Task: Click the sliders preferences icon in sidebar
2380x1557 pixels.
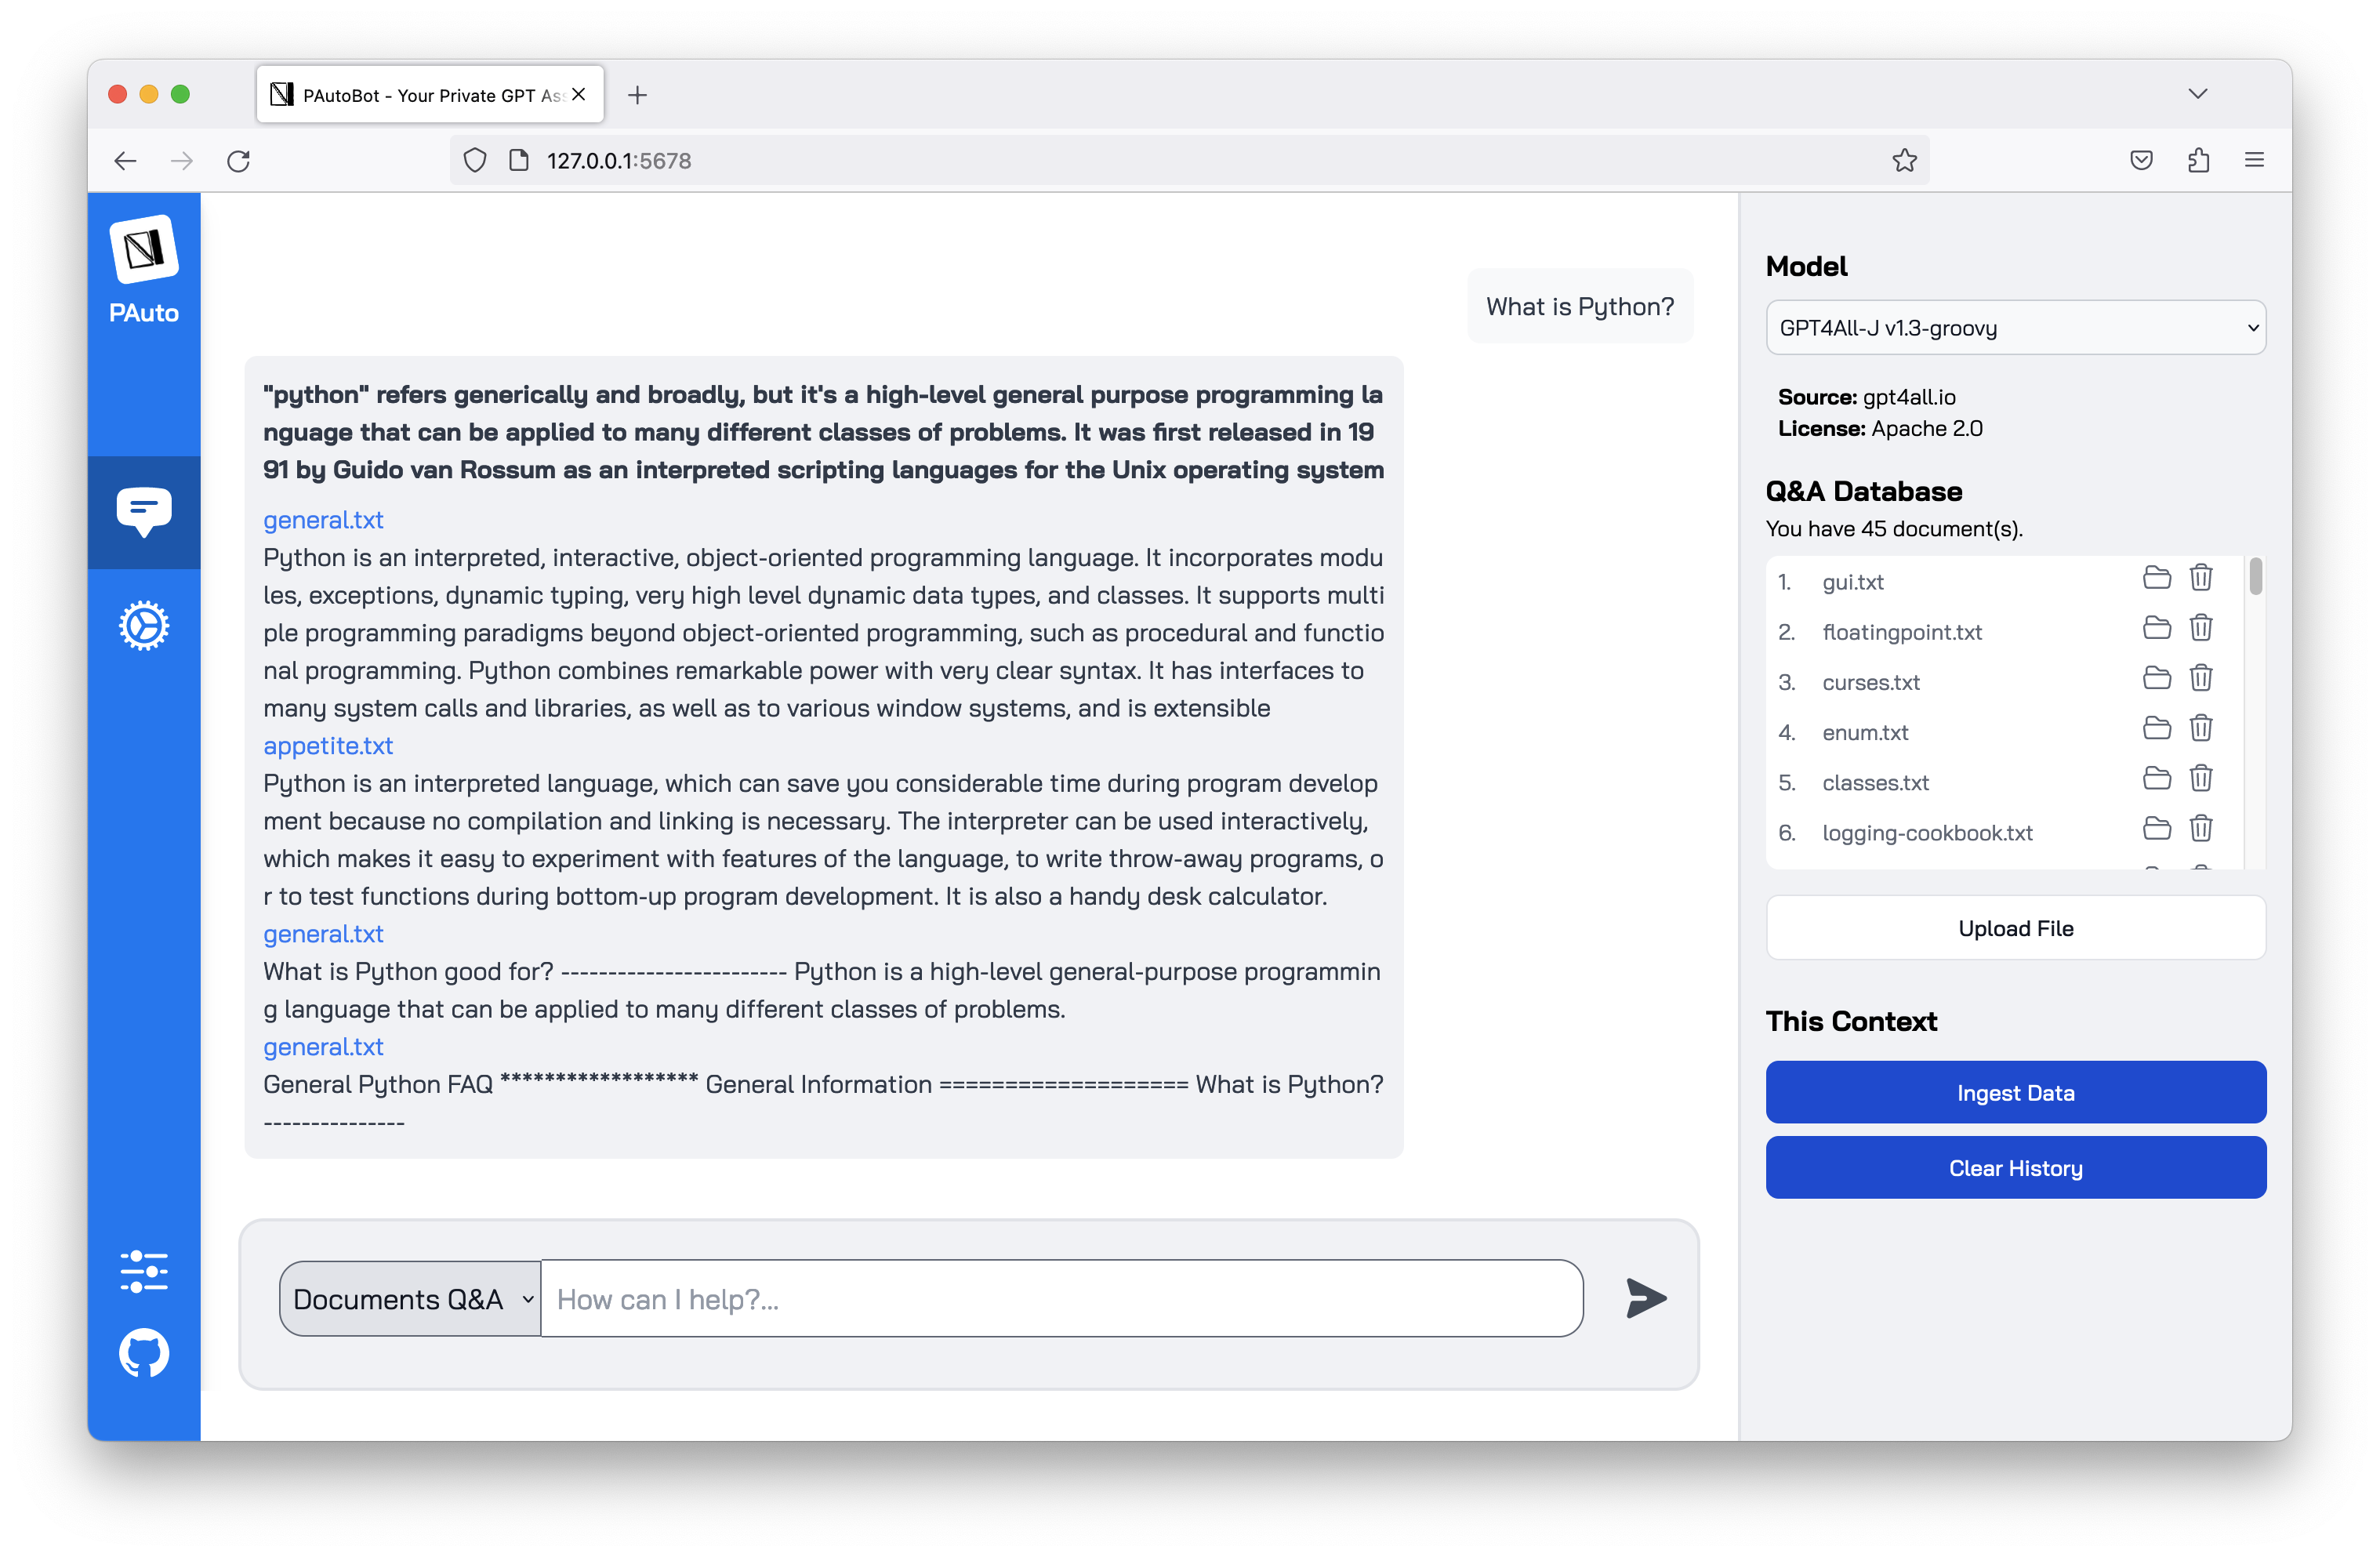Action: 143,1270
